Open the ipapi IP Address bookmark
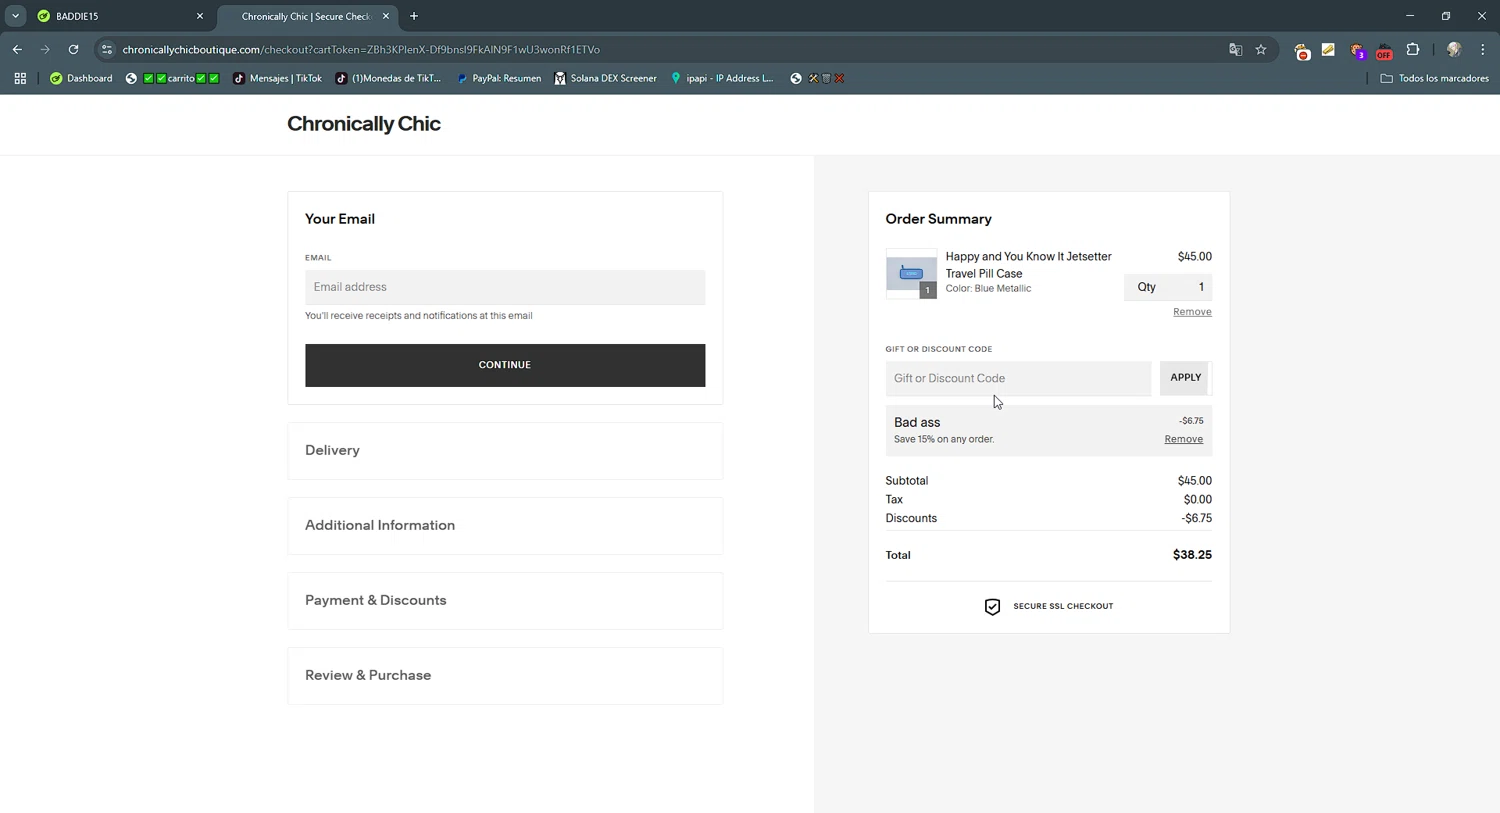 pos(722,78)
